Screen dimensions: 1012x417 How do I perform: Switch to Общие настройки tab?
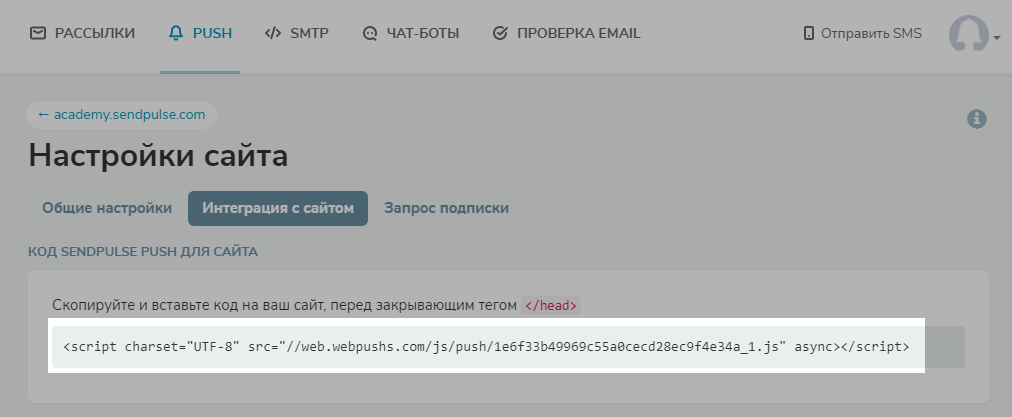(x=107, y=208)
